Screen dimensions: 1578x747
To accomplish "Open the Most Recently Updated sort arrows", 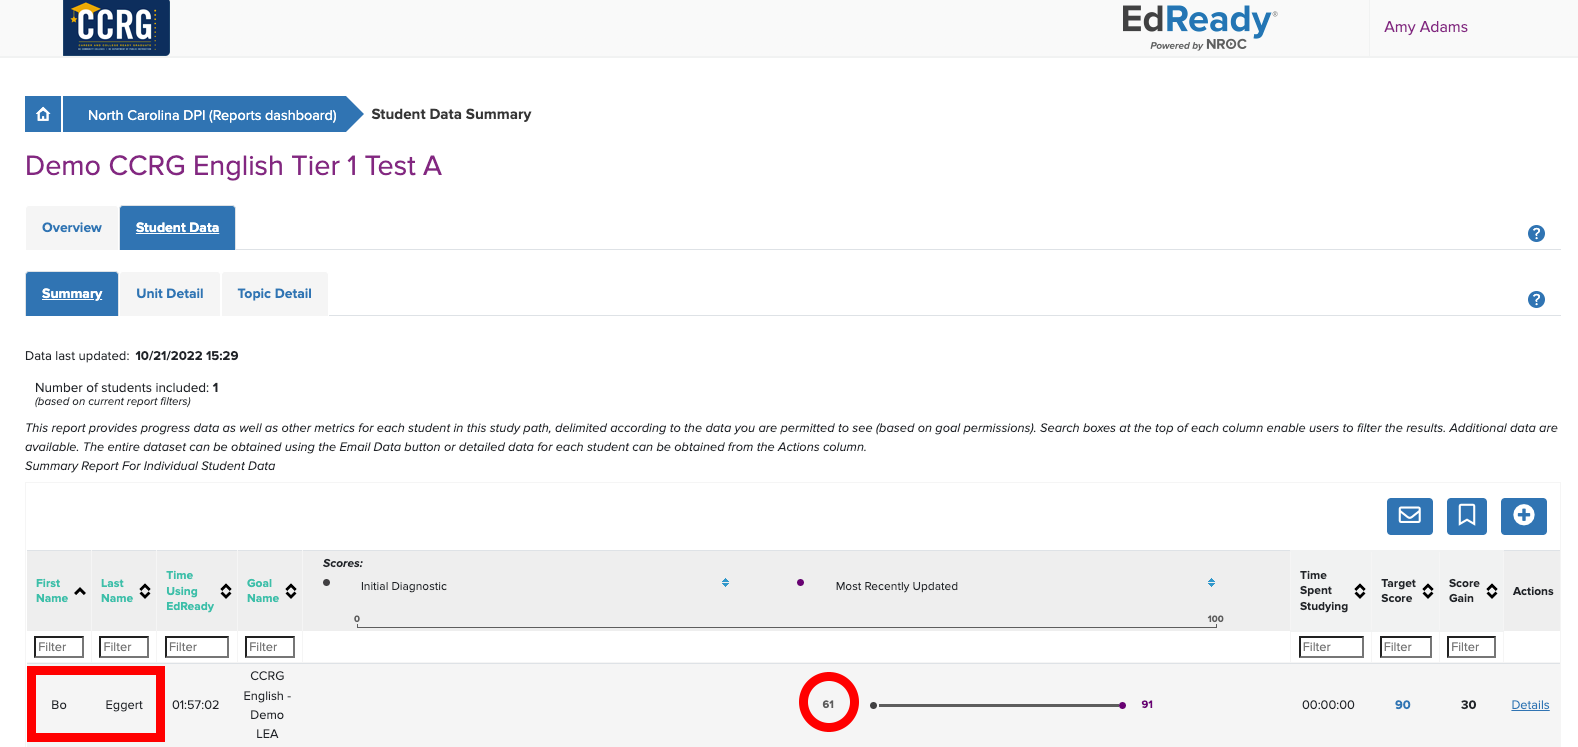I will 1211,581.
